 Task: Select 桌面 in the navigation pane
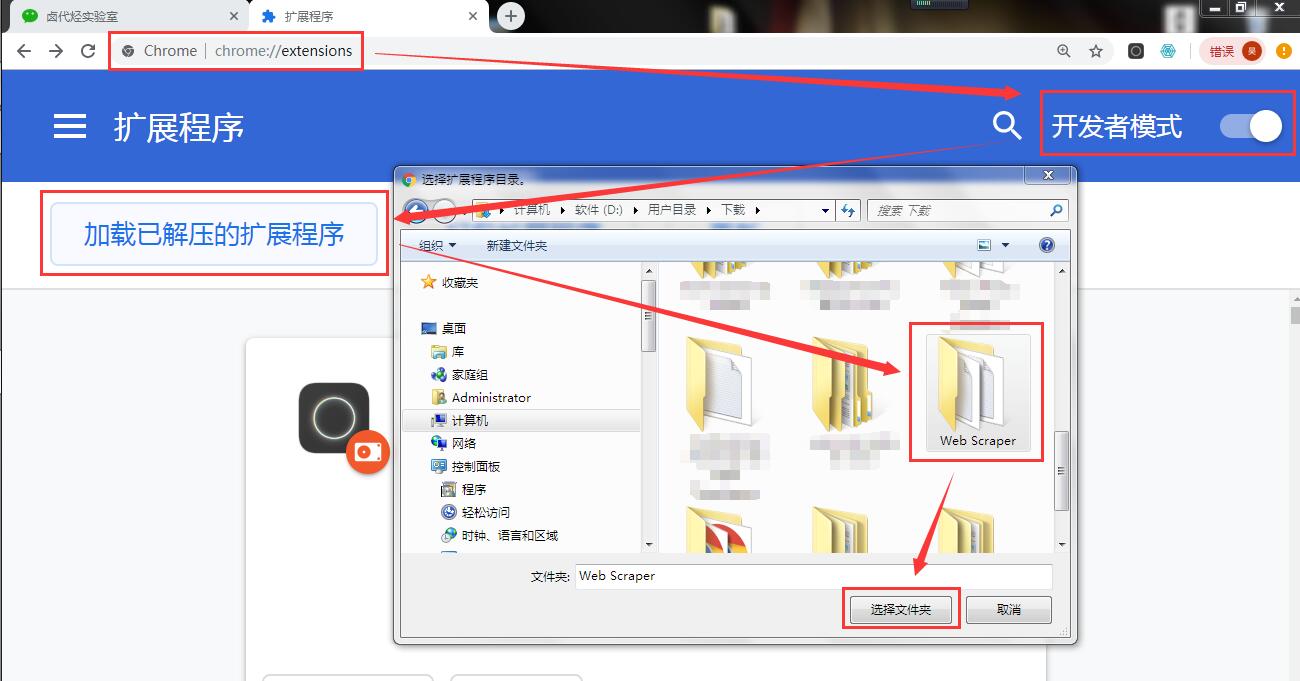click(x=444, y=328)
